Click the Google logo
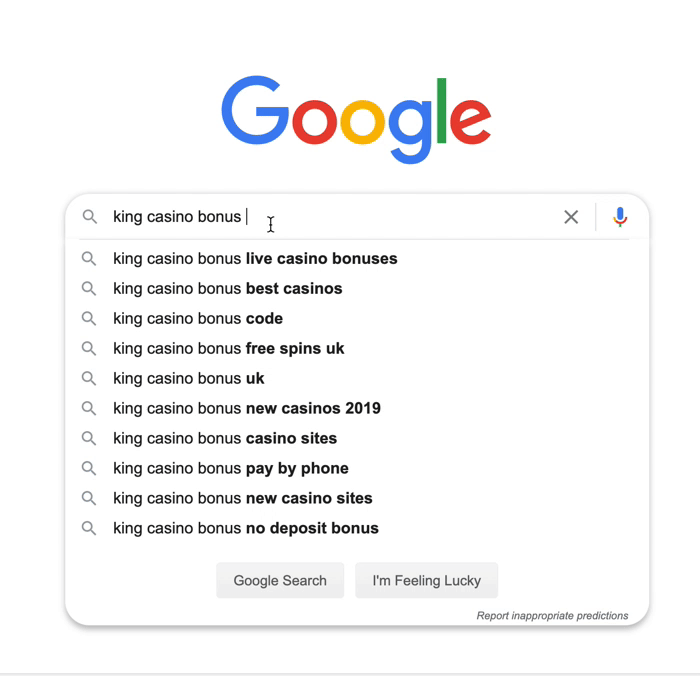 (x=356, y=118)
